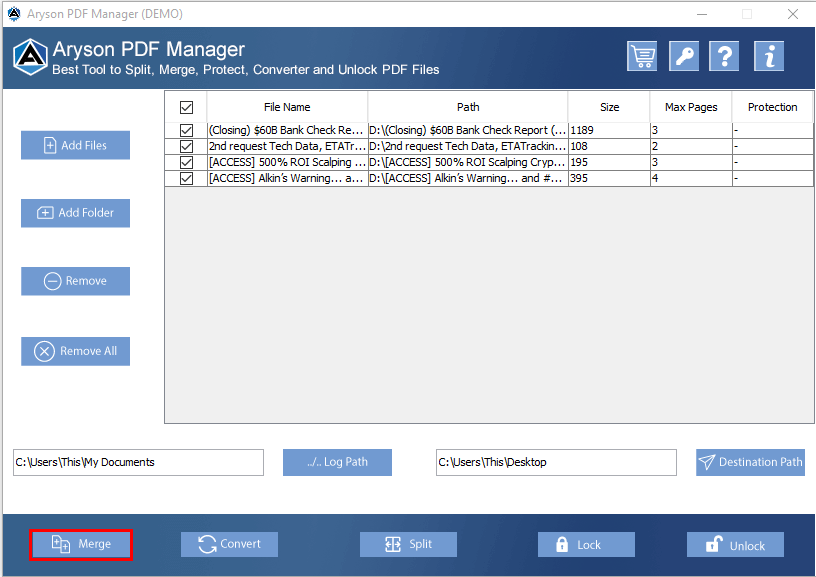Click path cell "D:\[ACCESS] Alkin's Warning... and #..."

[468, 178]
